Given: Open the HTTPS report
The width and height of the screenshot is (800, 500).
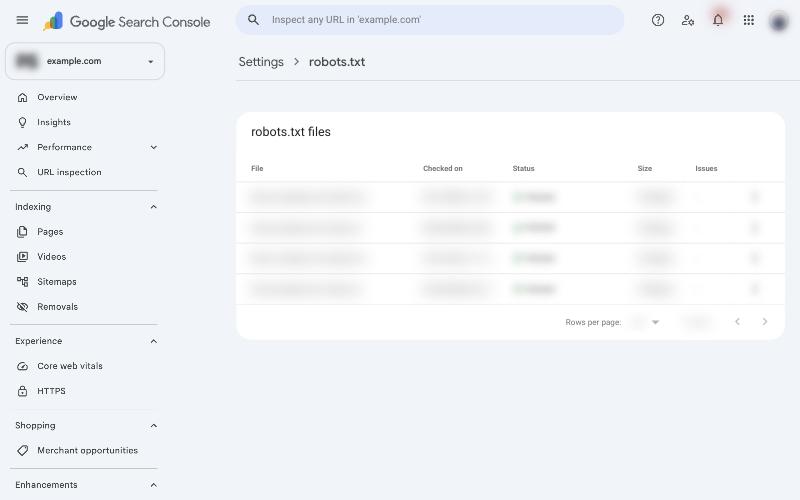Looking at the screenshot, I should pos(52,391).
